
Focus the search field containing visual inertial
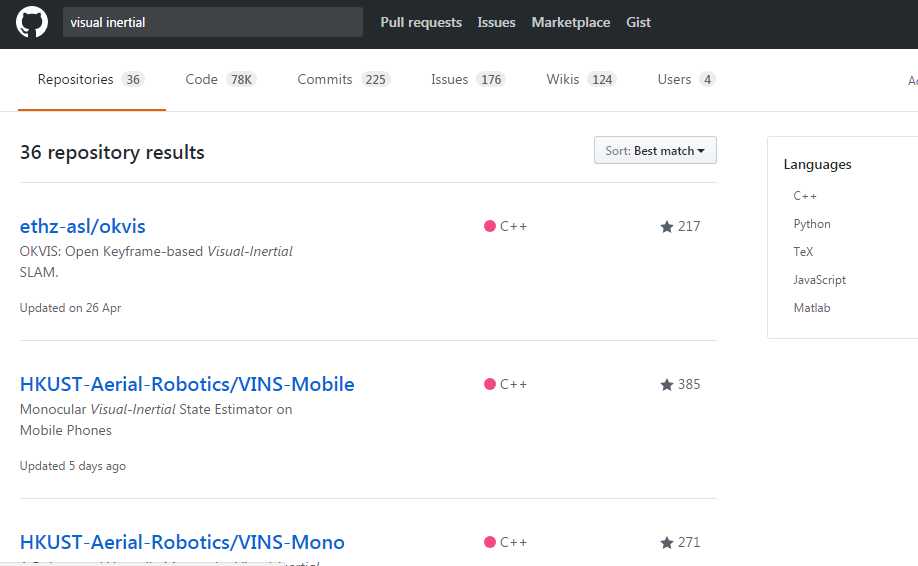click(213, 22)
